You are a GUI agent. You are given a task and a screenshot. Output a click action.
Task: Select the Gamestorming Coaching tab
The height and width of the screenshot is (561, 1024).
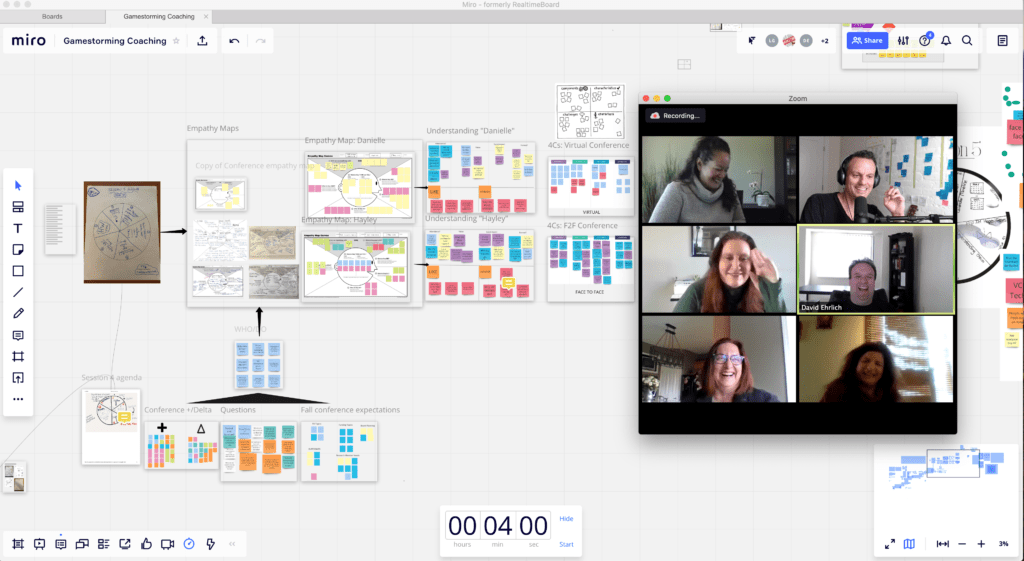coord(159,16)
